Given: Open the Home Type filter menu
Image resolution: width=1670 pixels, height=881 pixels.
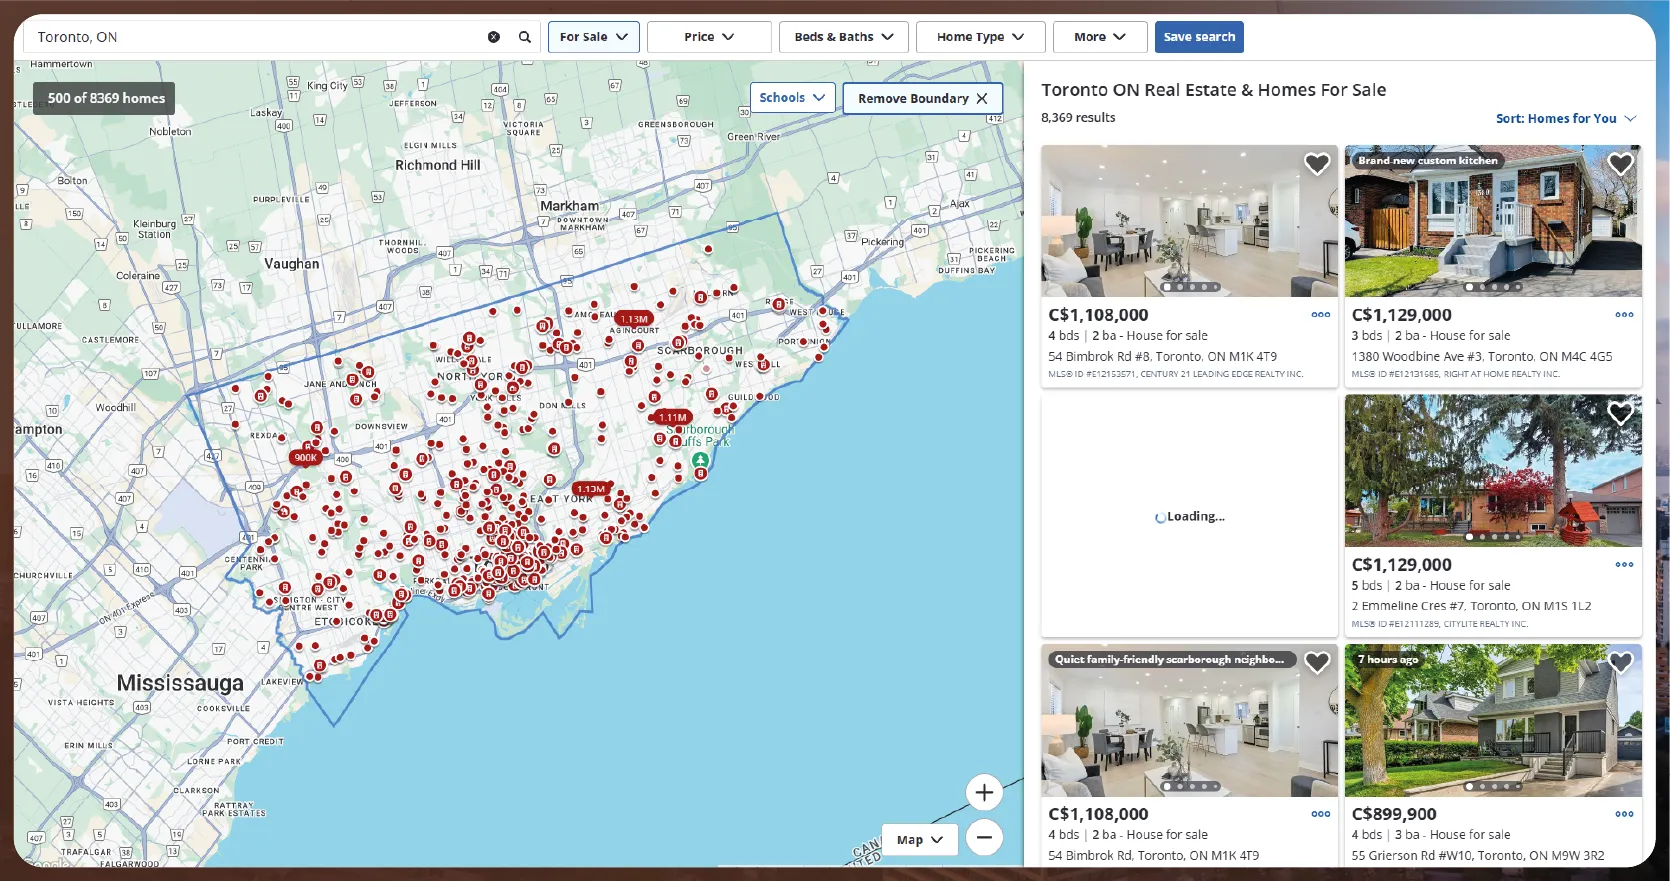Looking at the screenshot, I should coord(980,37).
